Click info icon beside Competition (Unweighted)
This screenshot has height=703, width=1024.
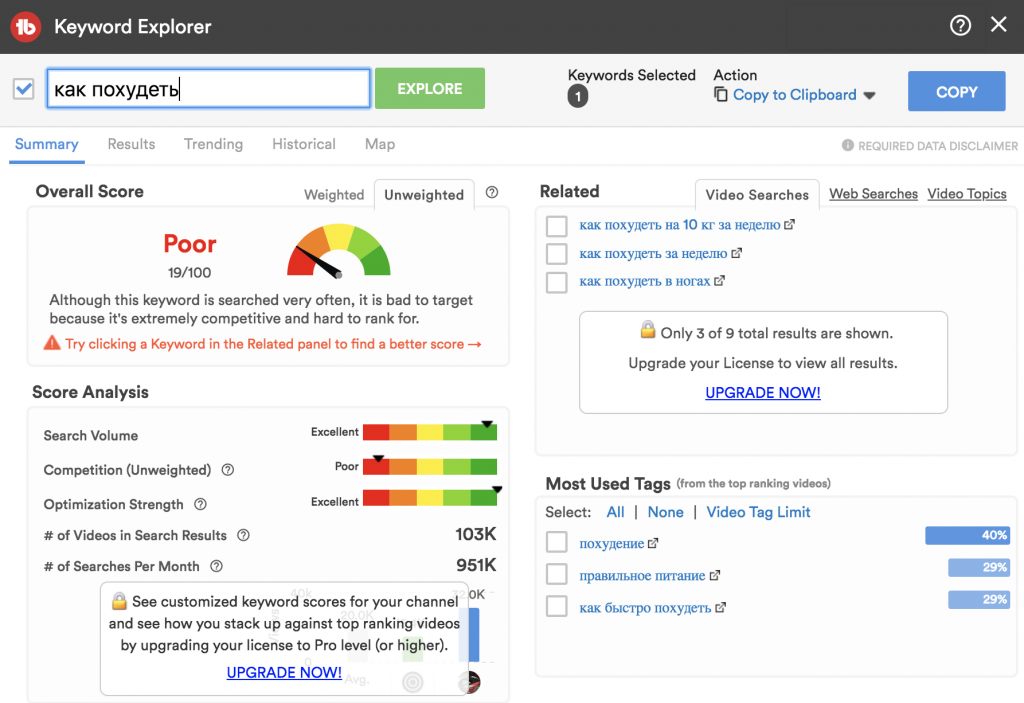[228, 470]
